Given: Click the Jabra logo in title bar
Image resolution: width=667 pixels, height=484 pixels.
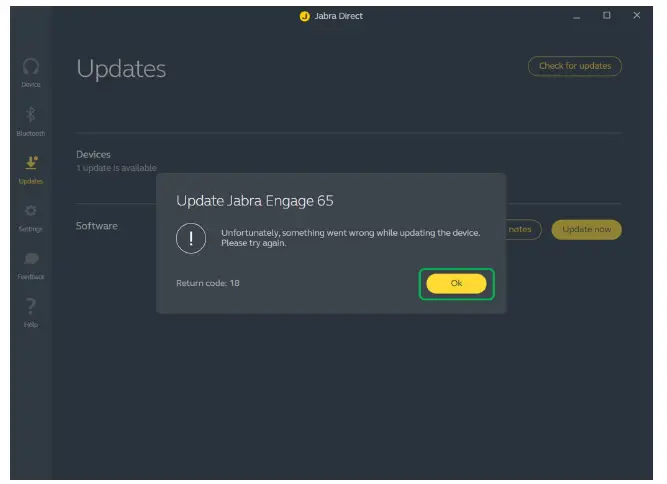Looking at the screenshot, I should [304, 16].
